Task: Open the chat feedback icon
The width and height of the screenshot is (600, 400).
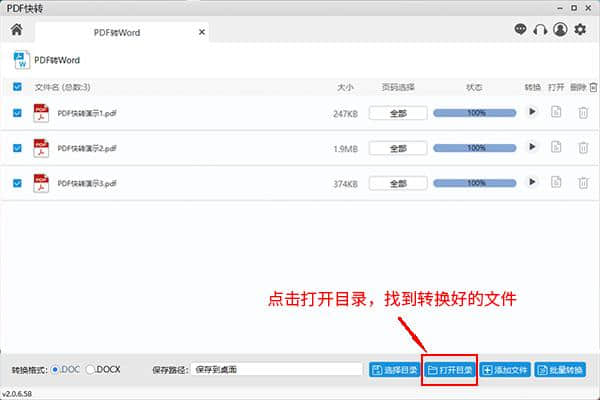Action: click(x=520, y=29)
